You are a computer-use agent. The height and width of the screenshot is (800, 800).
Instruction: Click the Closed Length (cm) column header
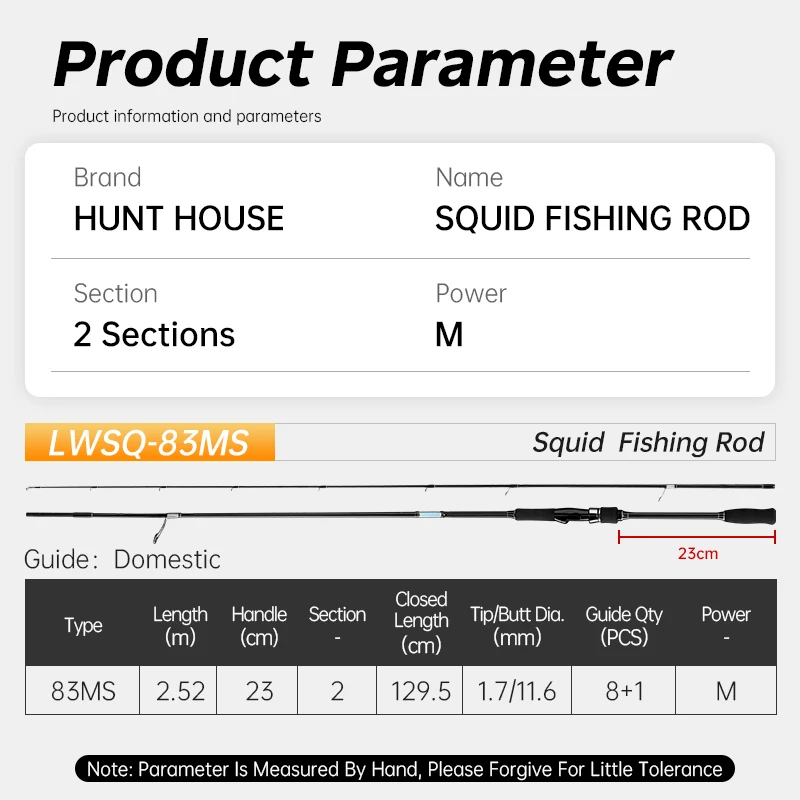pyautogui.click(x=421, y=622)
